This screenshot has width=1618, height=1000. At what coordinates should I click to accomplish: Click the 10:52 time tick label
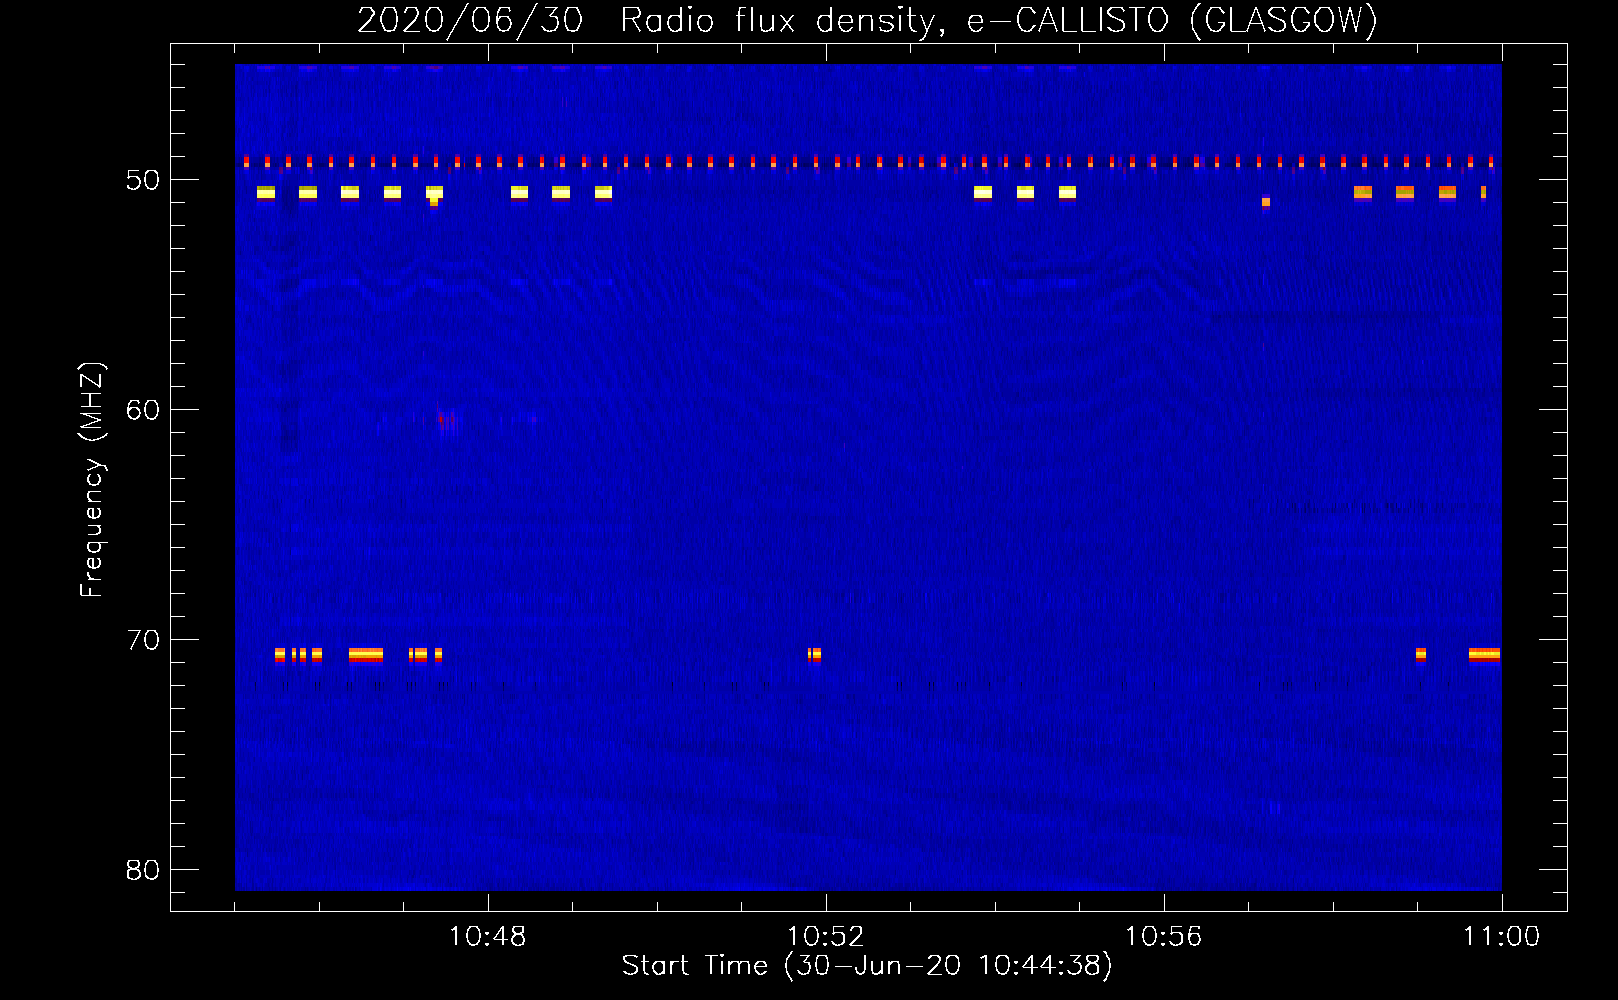(826, 937)
